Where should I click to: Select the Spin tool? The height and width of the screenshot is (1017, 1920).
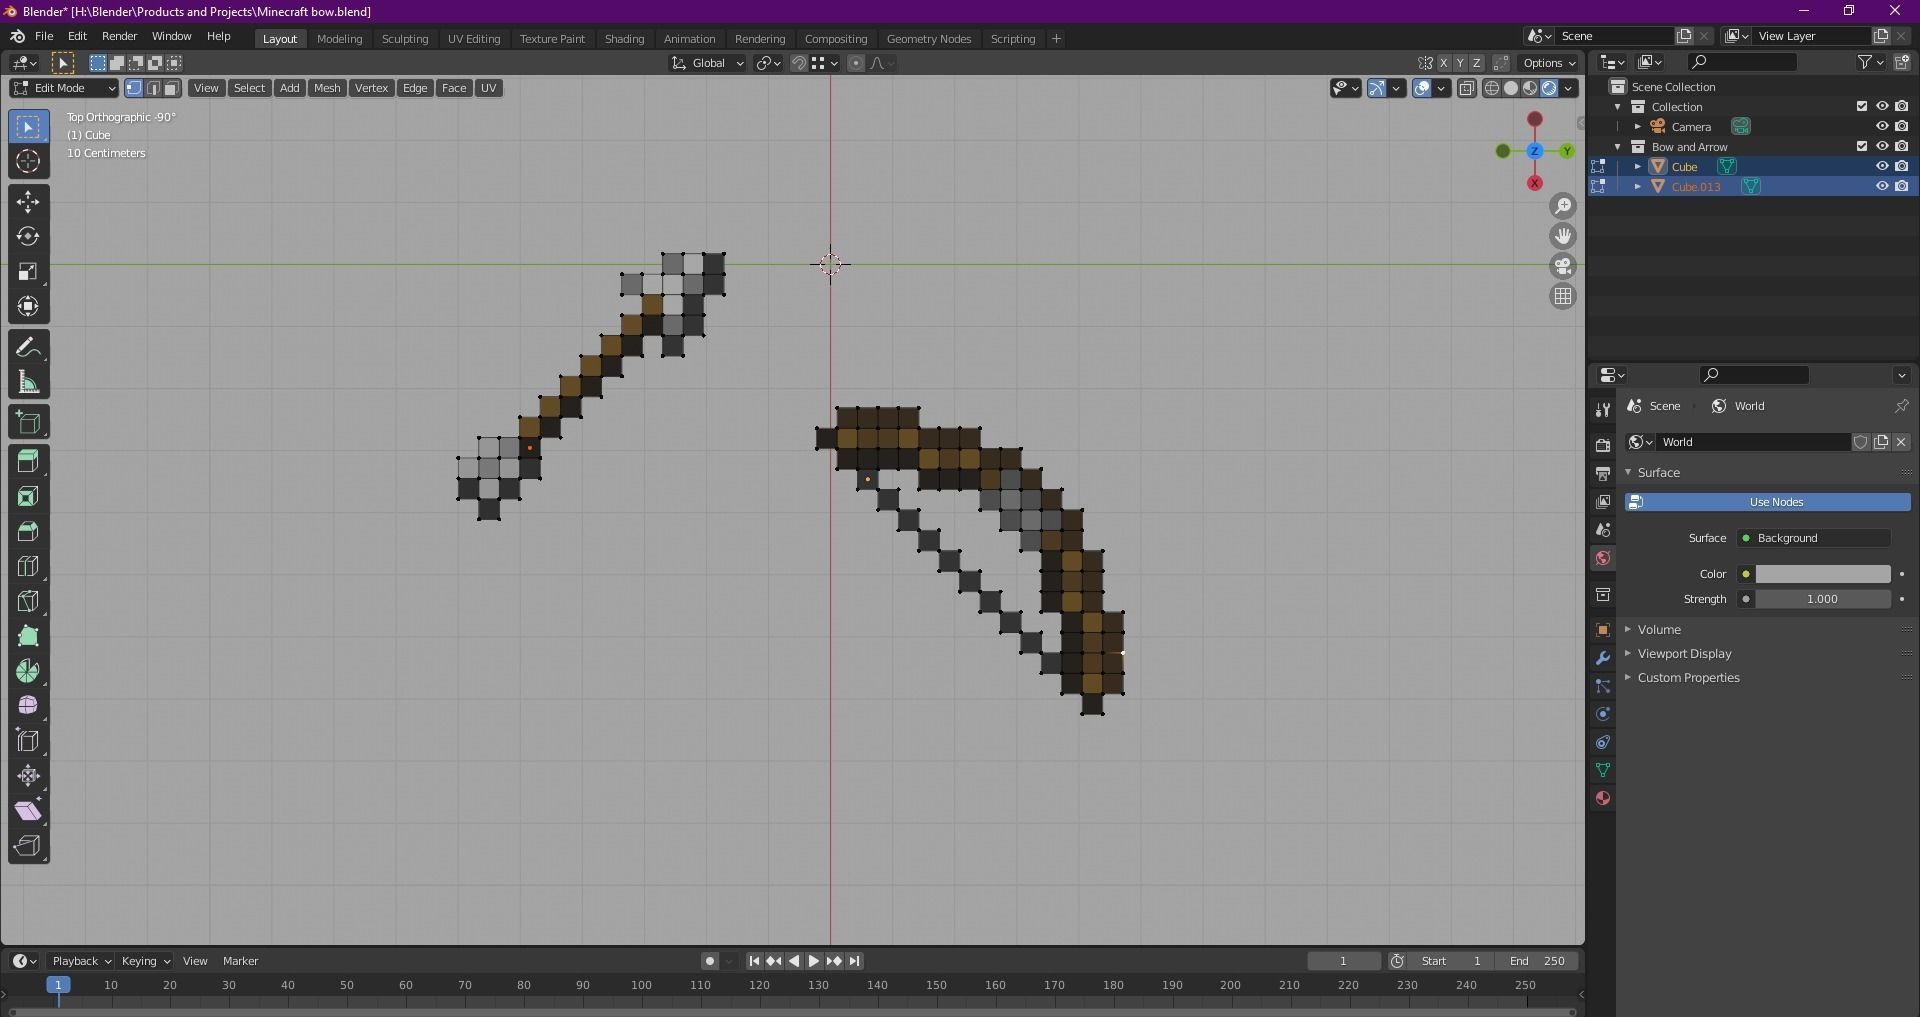(x=28, y=672)
